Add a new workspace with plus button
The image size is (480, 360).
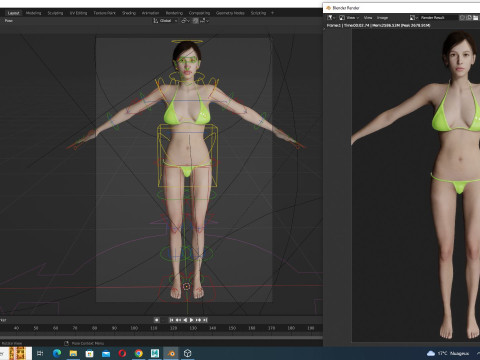(x=272, y=13)
